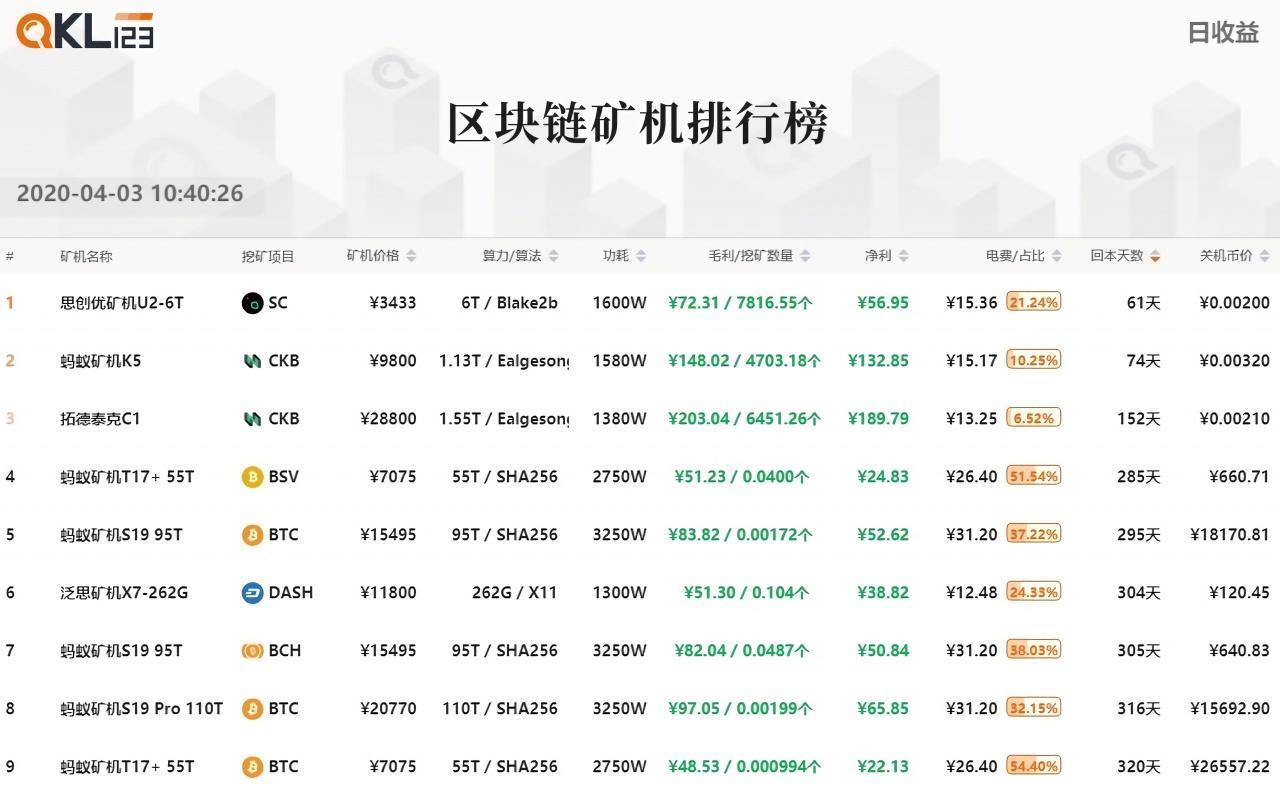The image size is (1280, 787).
Task: Click the BTC icon for S19 Pro 110T
Action: pos(252,709)
